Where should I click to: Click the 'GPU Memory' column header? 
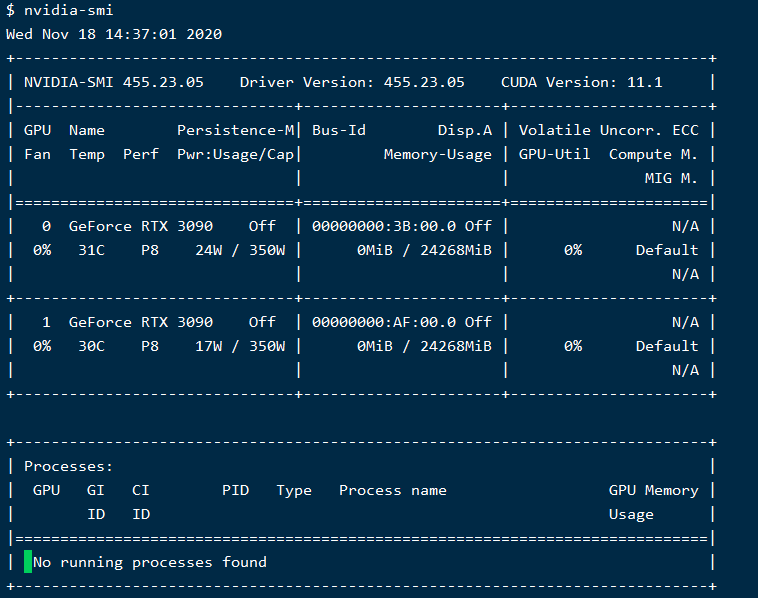click(x=654, y=490)
